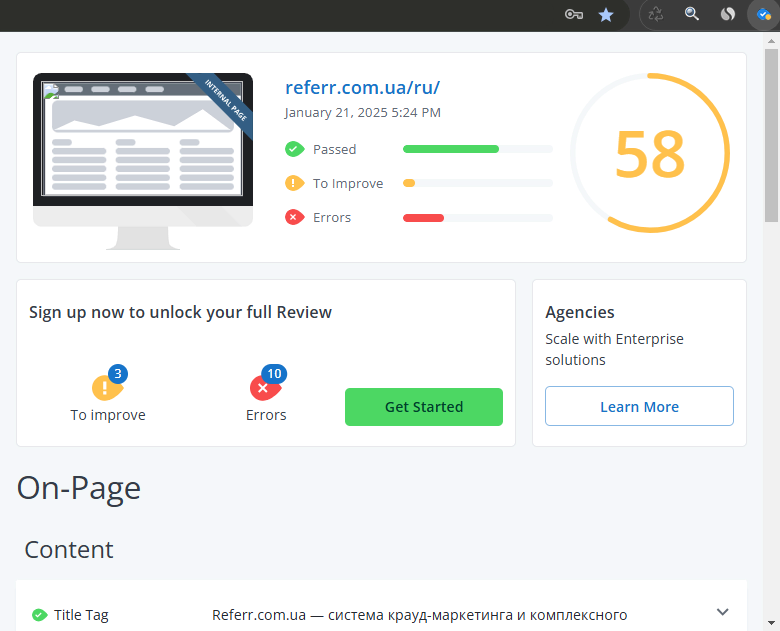Screen dimensions: 780x631
Task: Click the vertical scrollbar thumb
Action: (772, 135)
